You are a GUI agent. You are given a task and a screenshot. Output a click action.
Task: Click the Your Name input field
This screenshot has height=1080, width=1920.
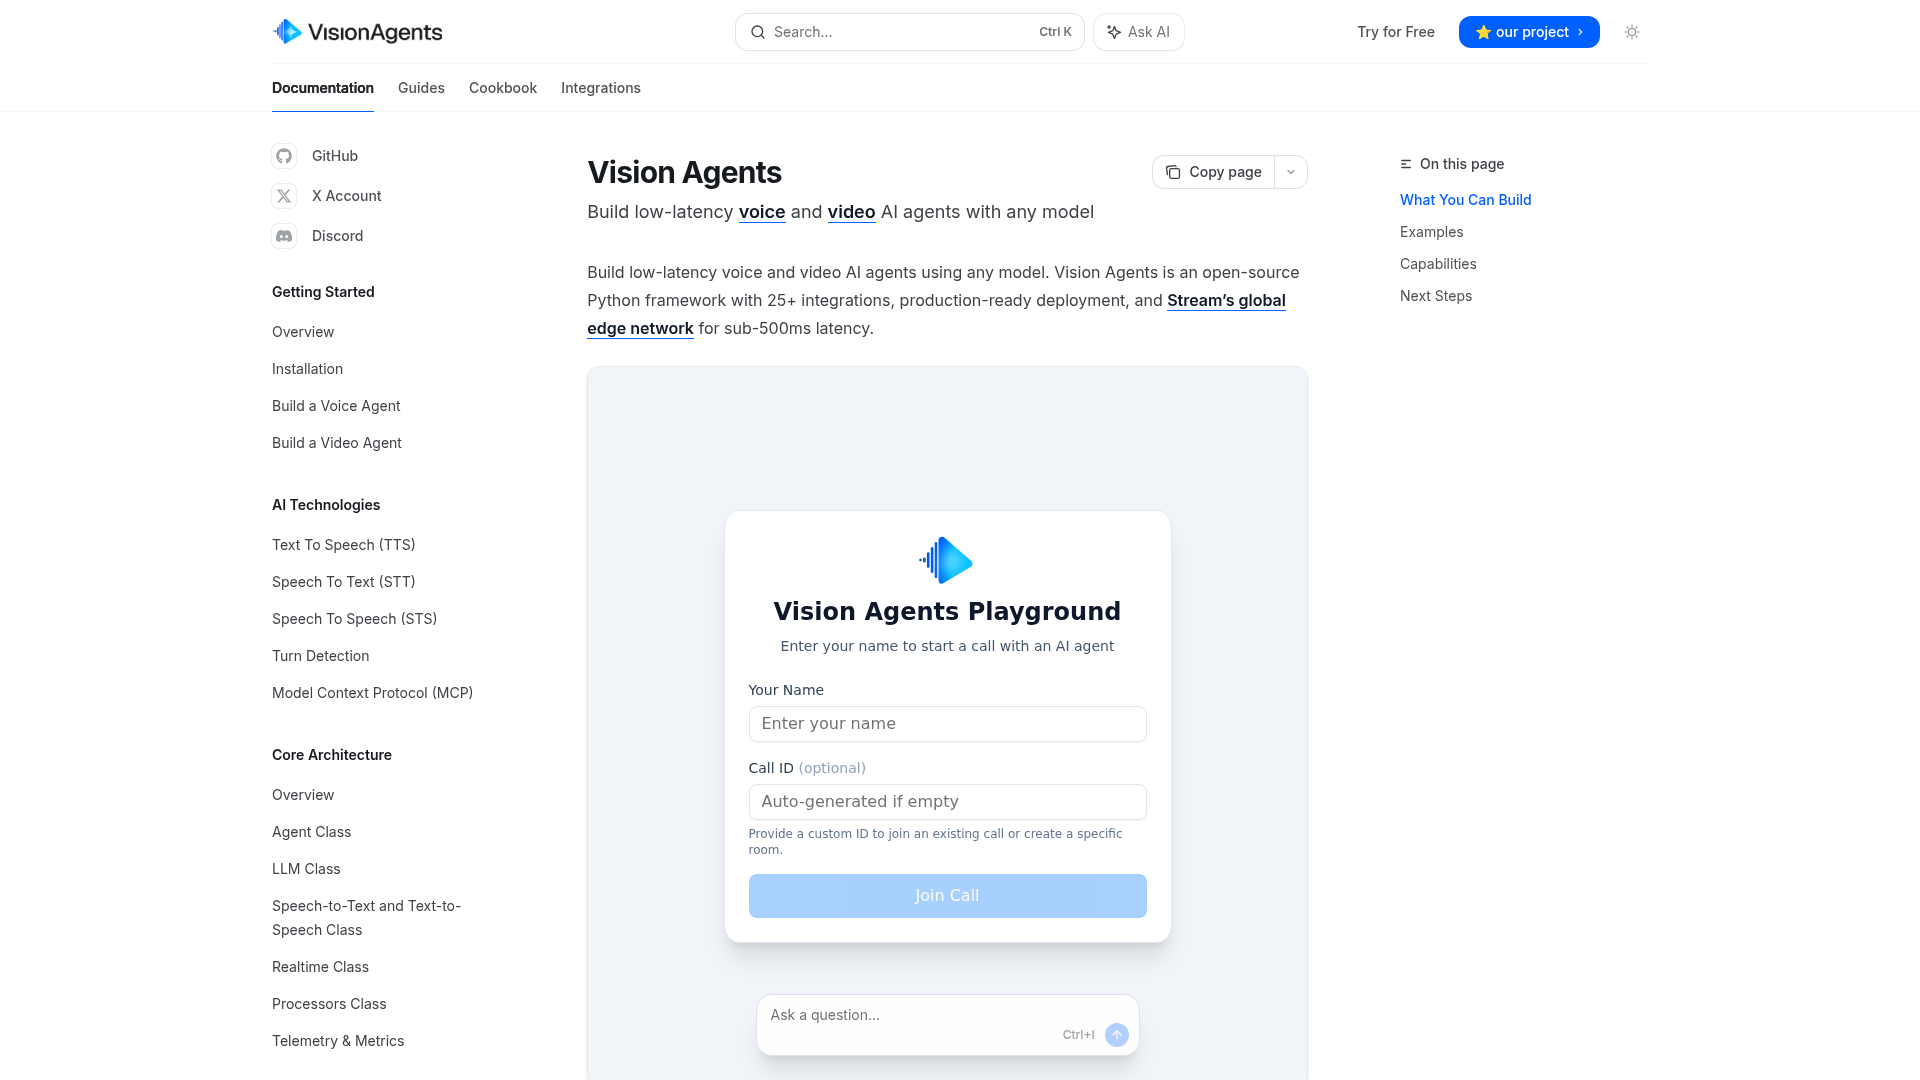pos(947,724)
